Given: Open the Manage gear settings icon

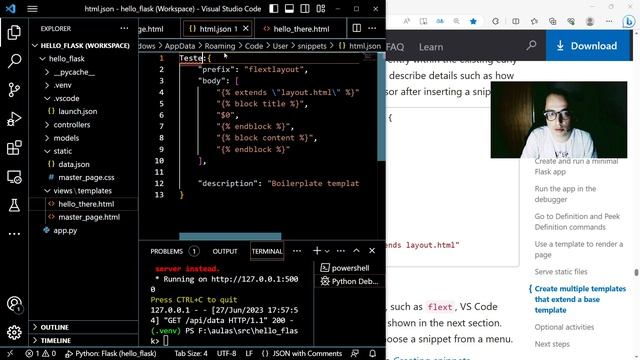Looking at the screenshot, I should tap(14, 332).
